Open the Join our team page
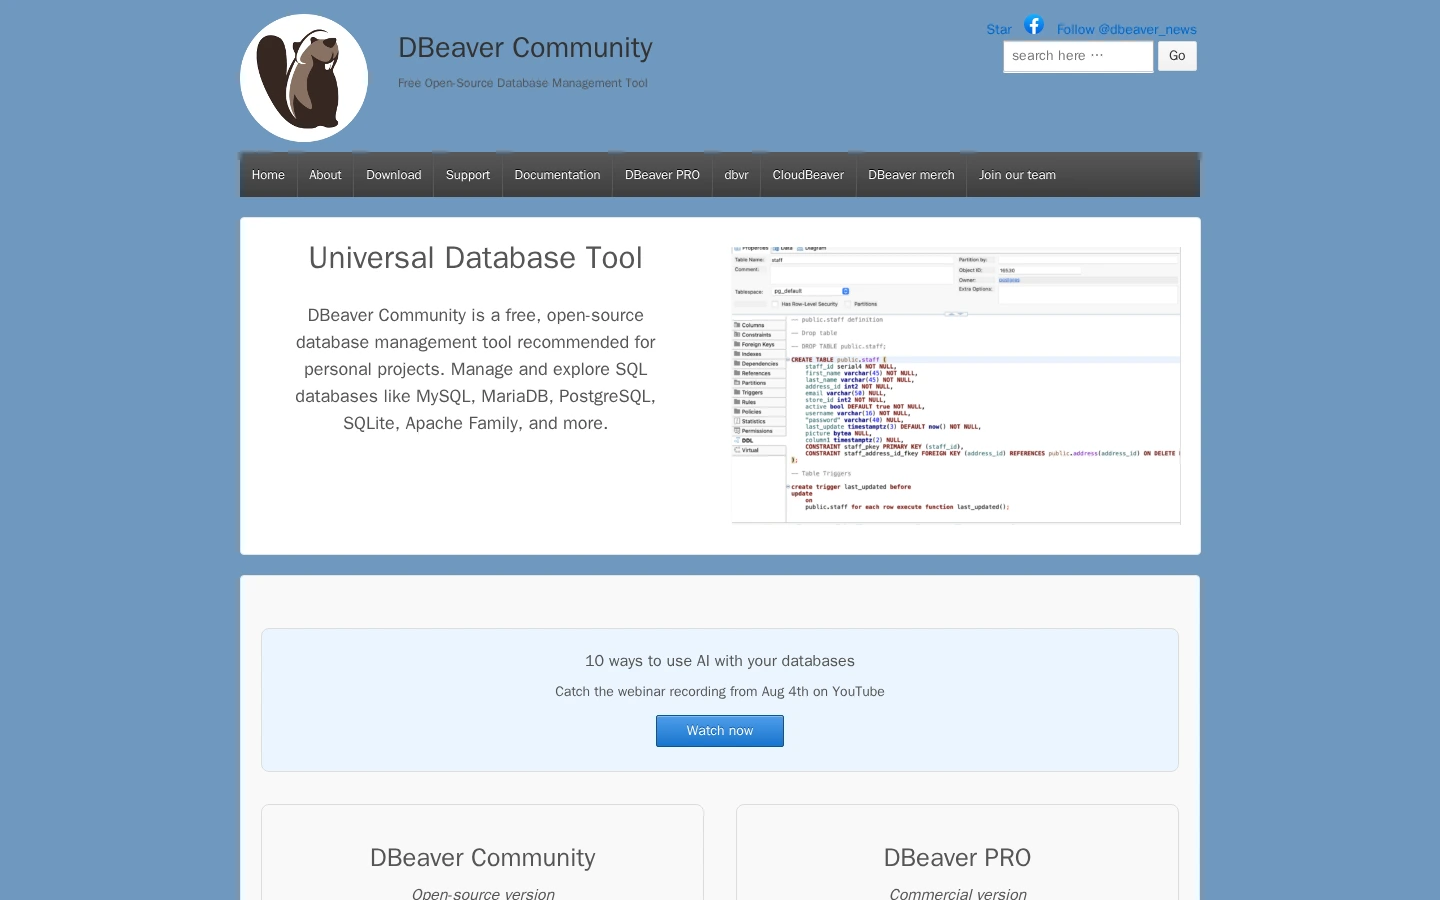Viewport: 1440px width, 900px height. 1017,175
